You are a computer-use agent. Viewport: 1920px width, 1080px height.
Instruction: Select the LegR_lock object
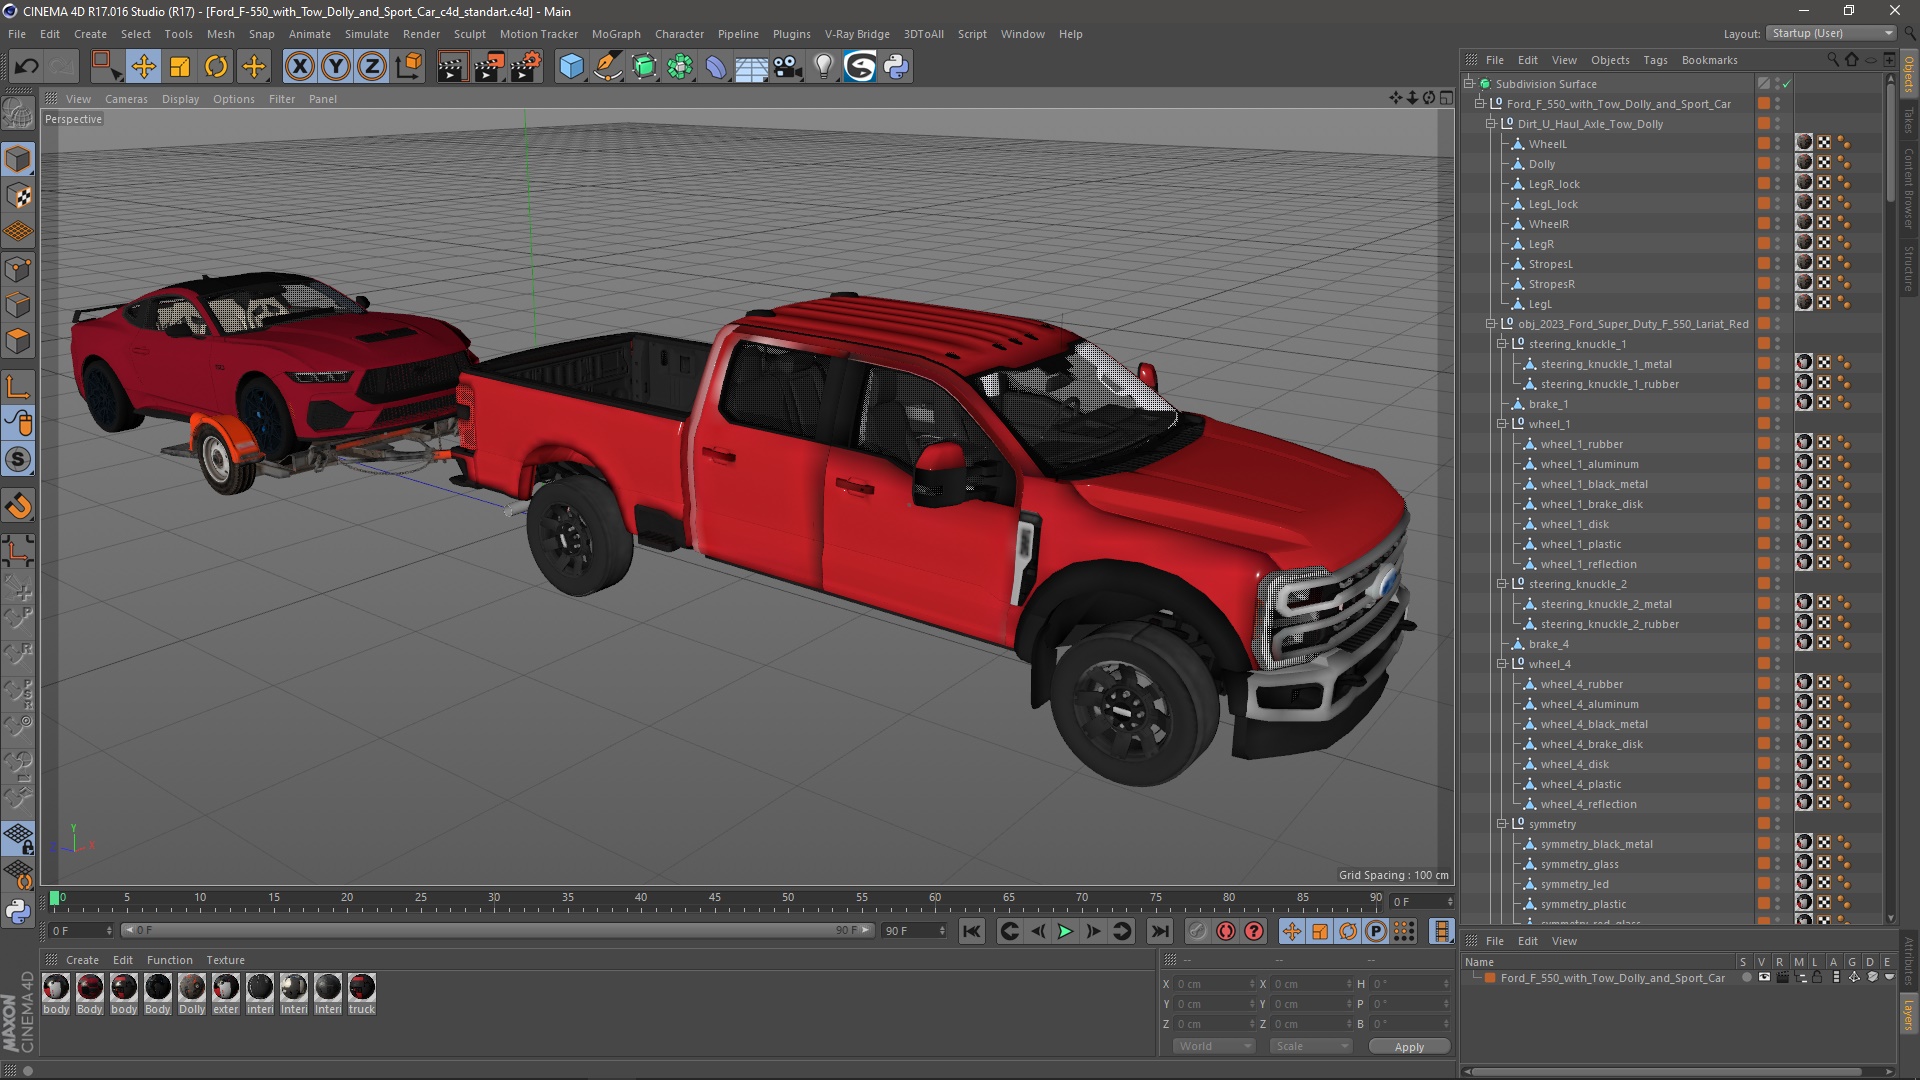point(1554,184)
